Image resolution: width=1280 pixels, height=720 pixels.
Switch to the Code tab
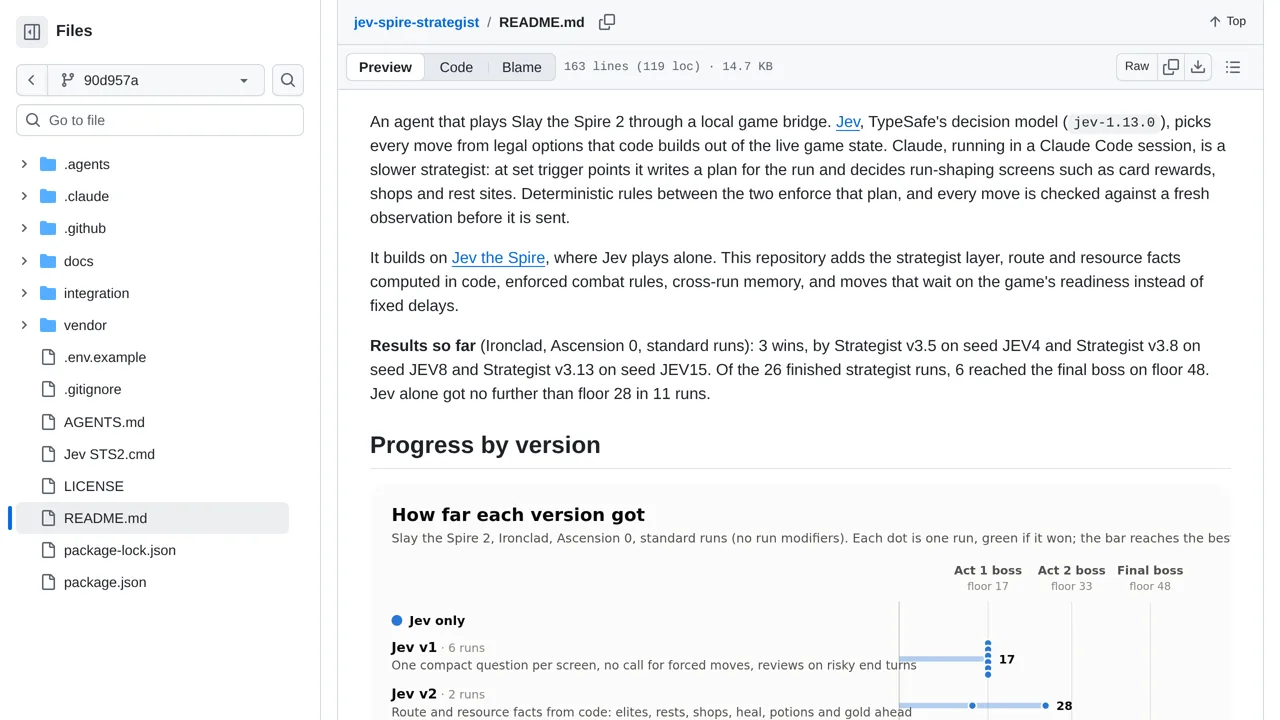tap(456, 67)
